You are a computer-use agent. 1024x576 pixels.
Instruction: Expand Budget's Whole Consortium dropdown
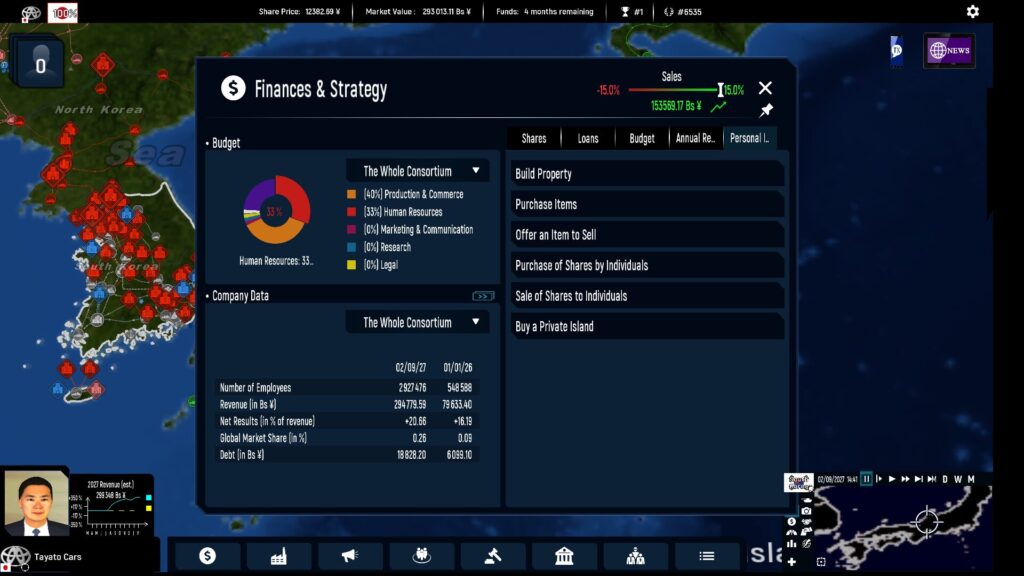coord(418,171)
